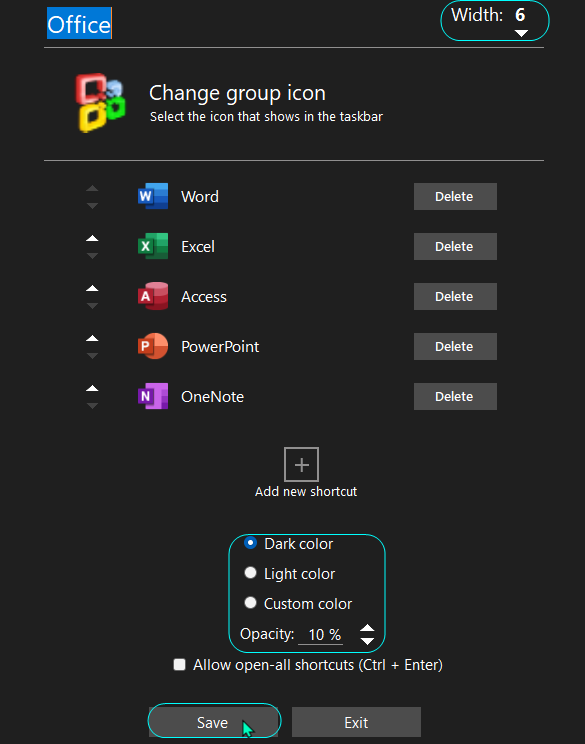Delete the PowerPoint shortcut

click(455, 346)
